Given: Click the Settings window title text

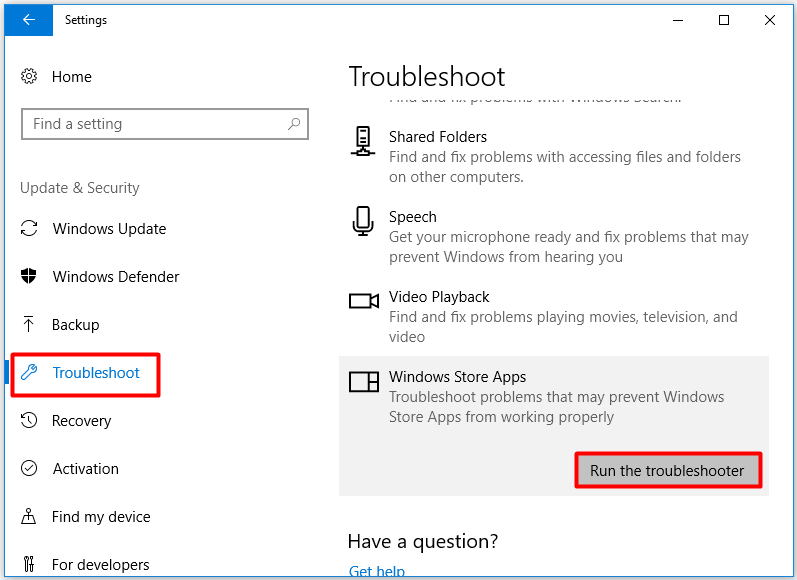Looking at the screenshot, I should pos(86,20).
